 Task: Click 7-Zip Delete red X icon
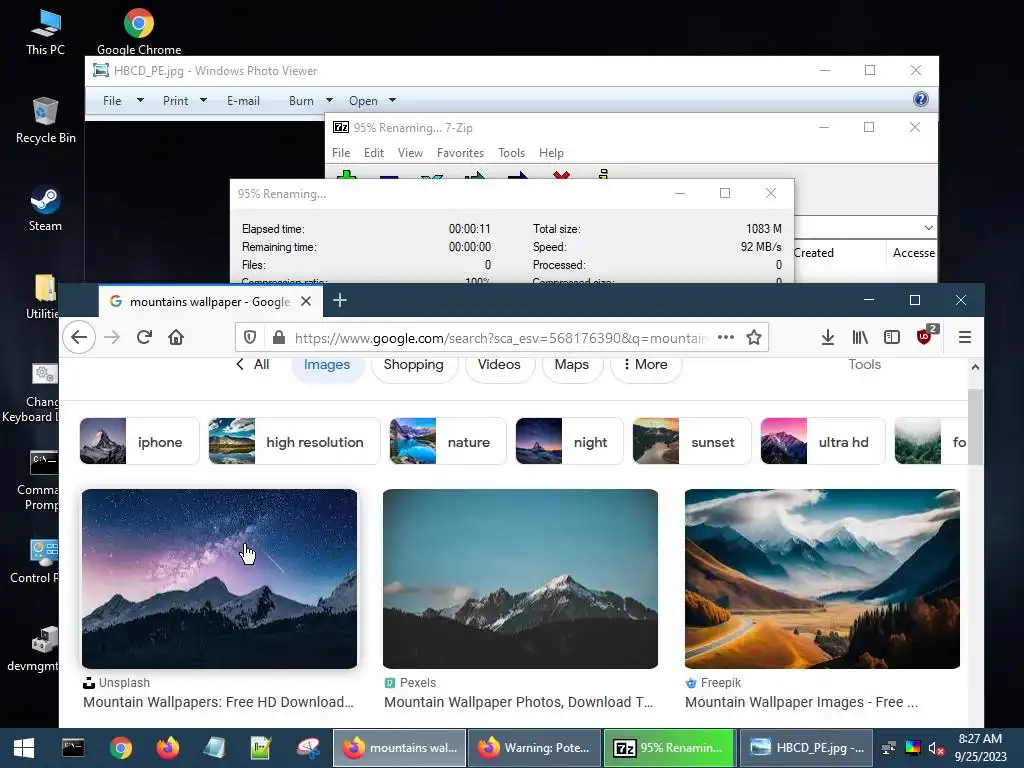pyautogui.click(x=561, y=176)
